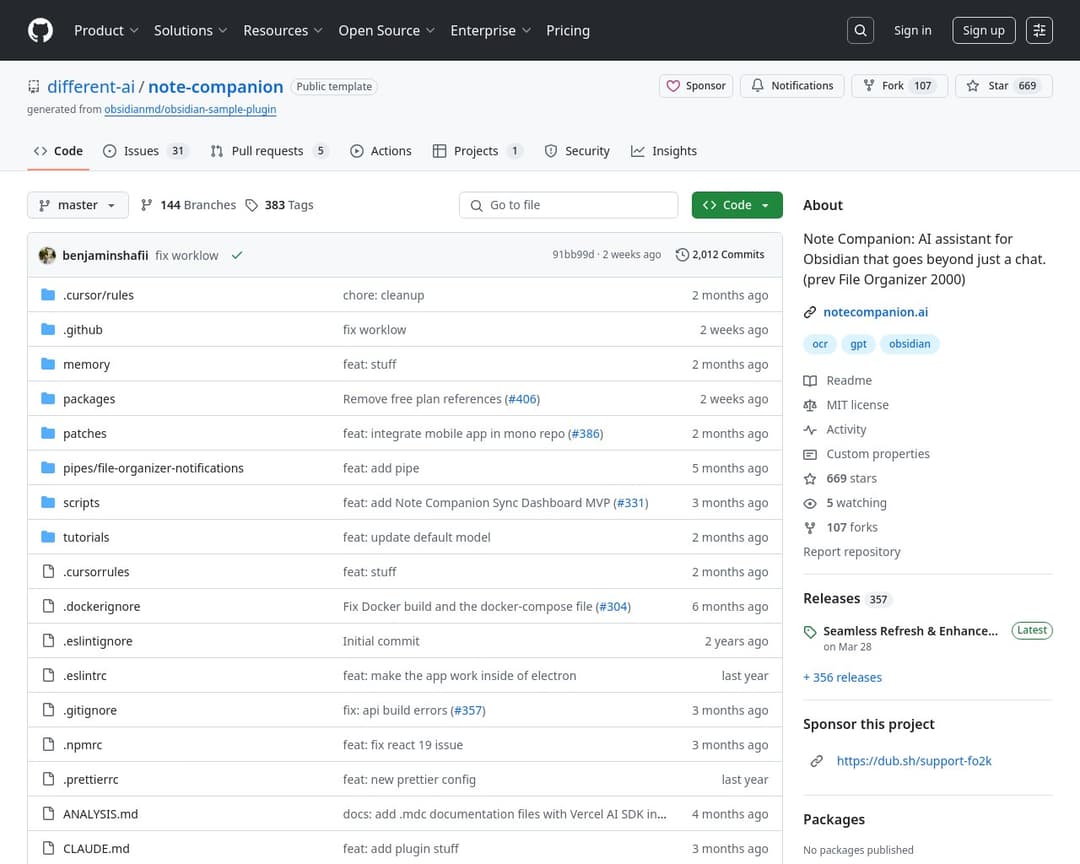Open the 2,012 Commits history link

720,254
